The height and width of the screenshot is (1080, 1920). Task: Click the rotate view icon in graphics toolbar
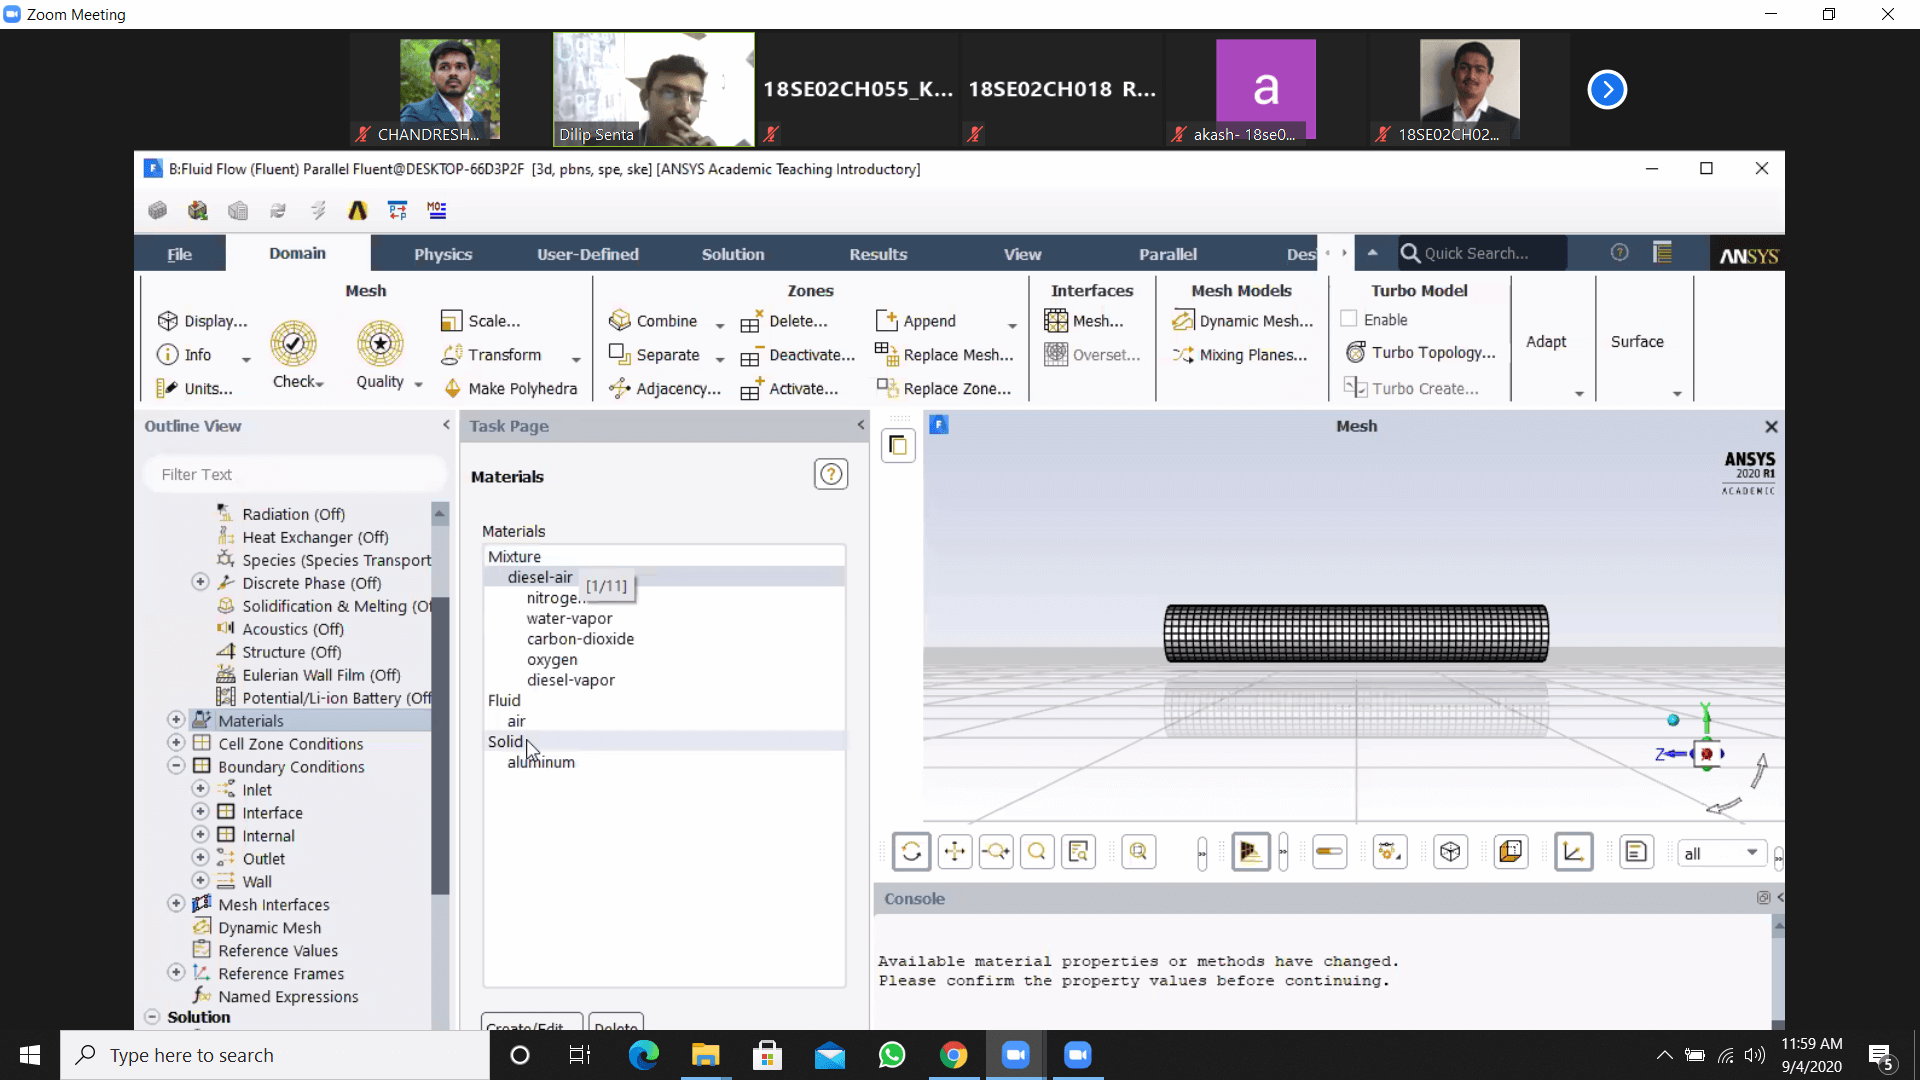[x=911, y=852]
